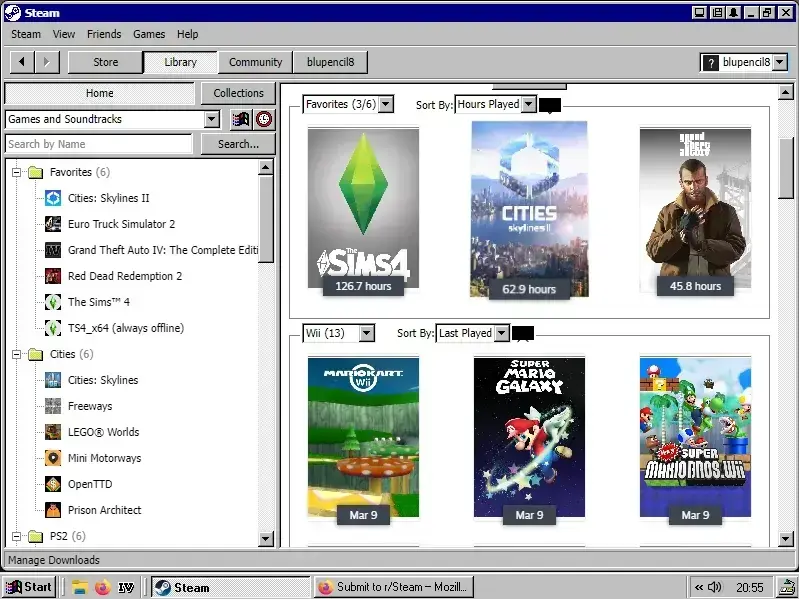799x599 pixels.
Task: Click the Steam logo in the title bar
Action: (12, 13)
